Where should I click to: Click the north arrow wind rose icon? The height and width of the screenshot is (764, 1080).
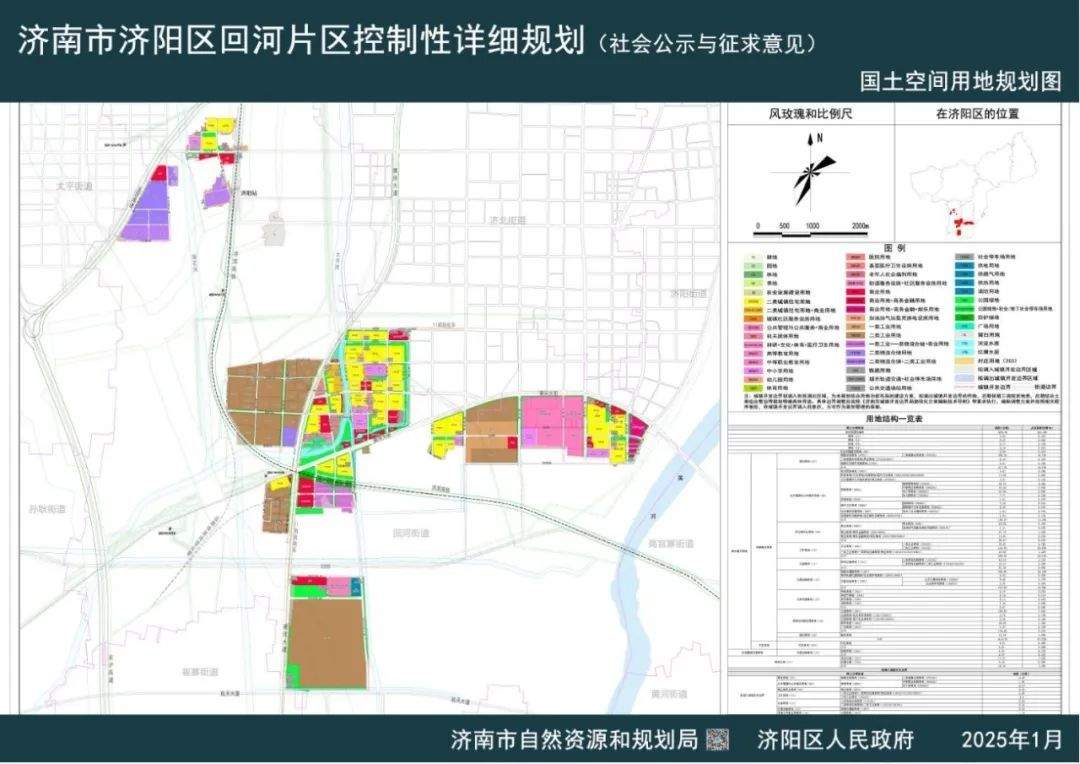coord(808,170)
